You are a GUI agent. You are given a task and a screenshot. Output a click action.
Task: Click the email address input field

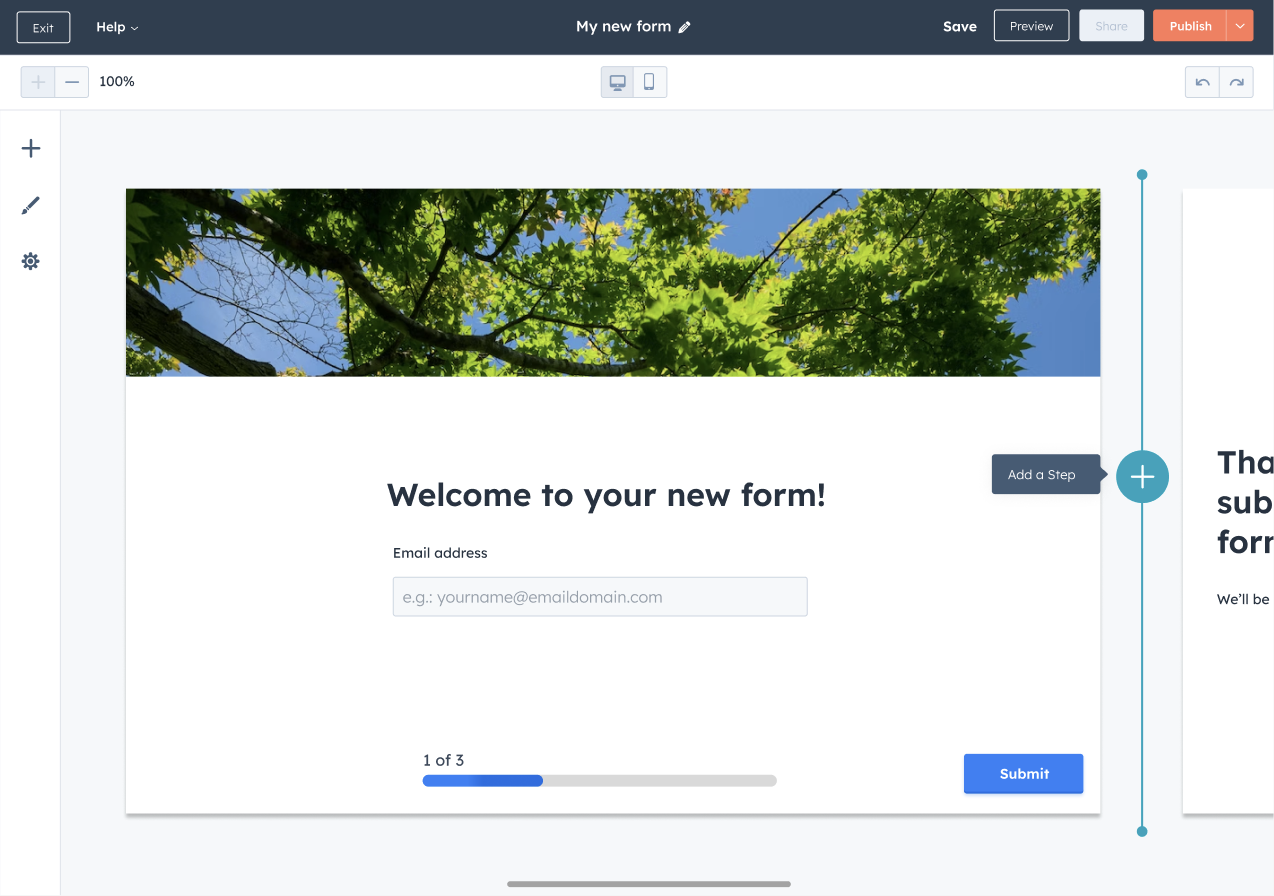point(600,596)
